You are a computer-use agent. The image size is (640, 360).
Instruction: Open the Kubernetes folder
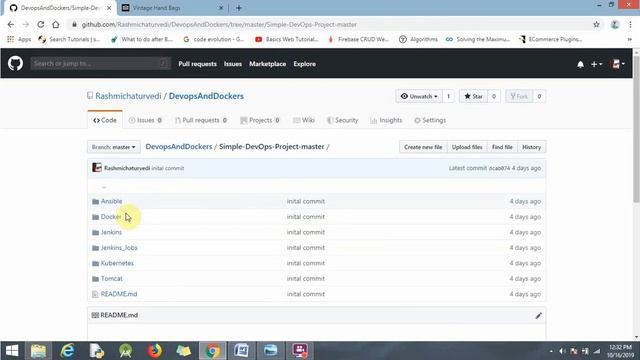click(117, 263)
